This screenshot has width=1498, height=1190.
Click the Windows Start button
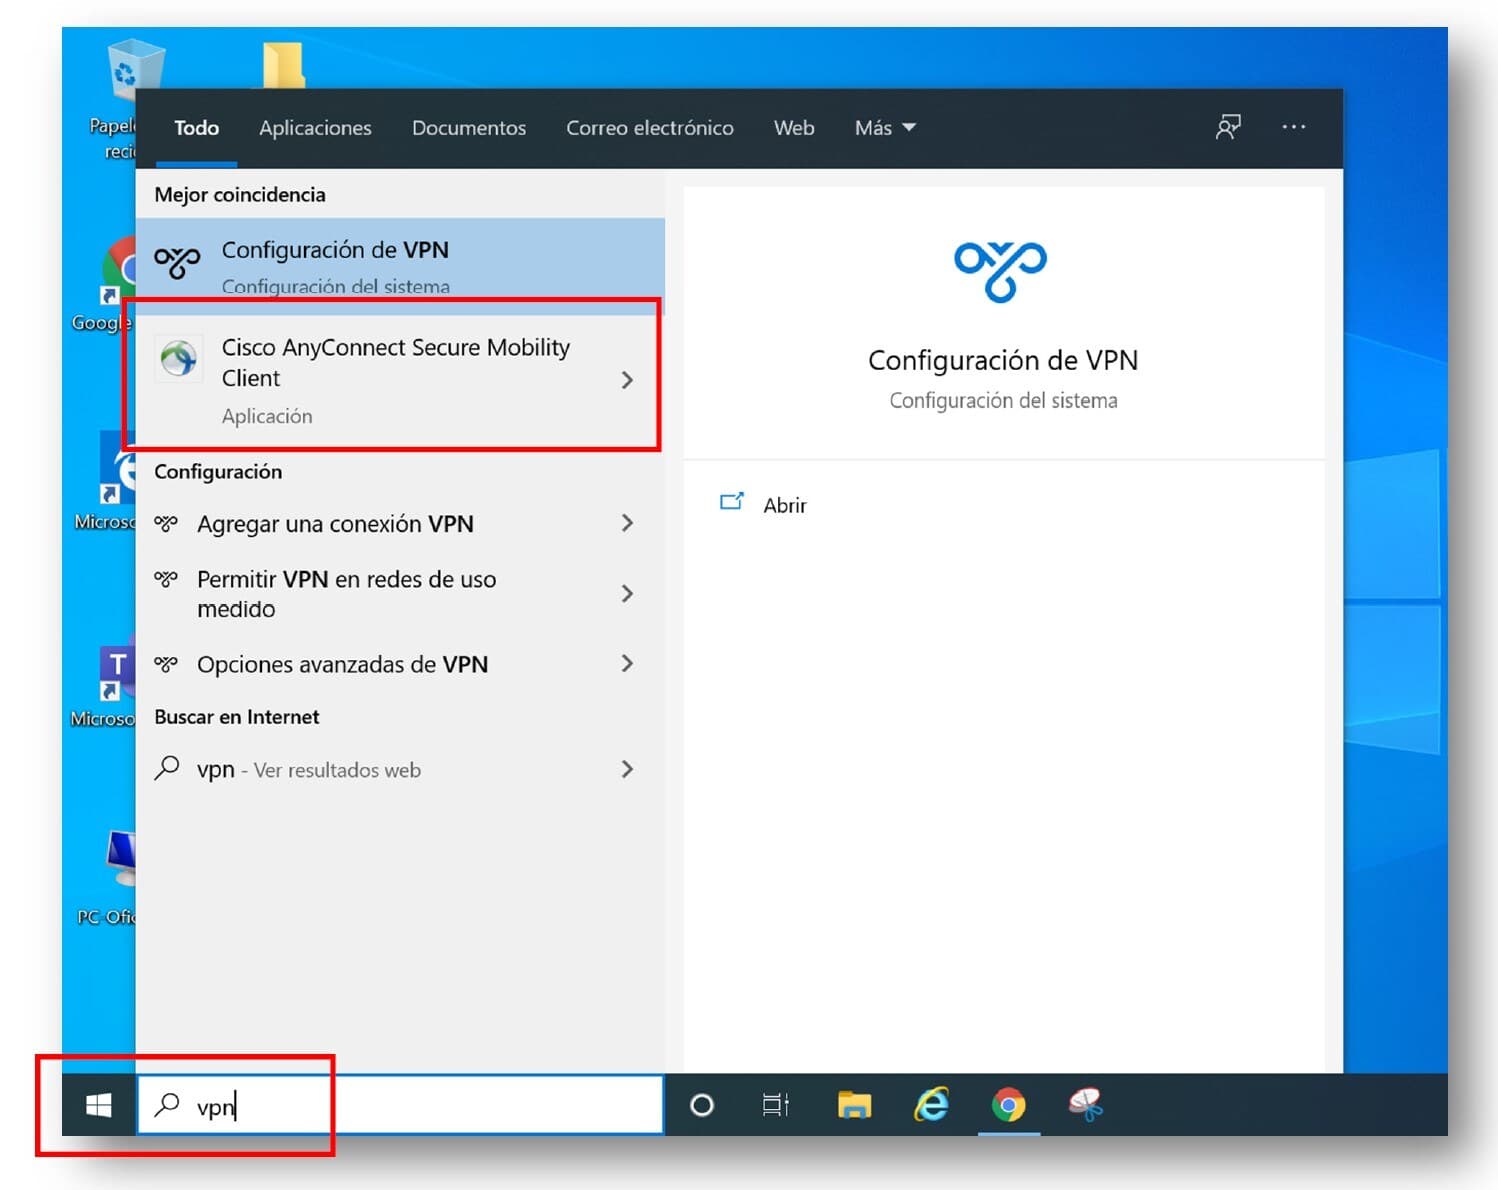(x=98, y=1105)
